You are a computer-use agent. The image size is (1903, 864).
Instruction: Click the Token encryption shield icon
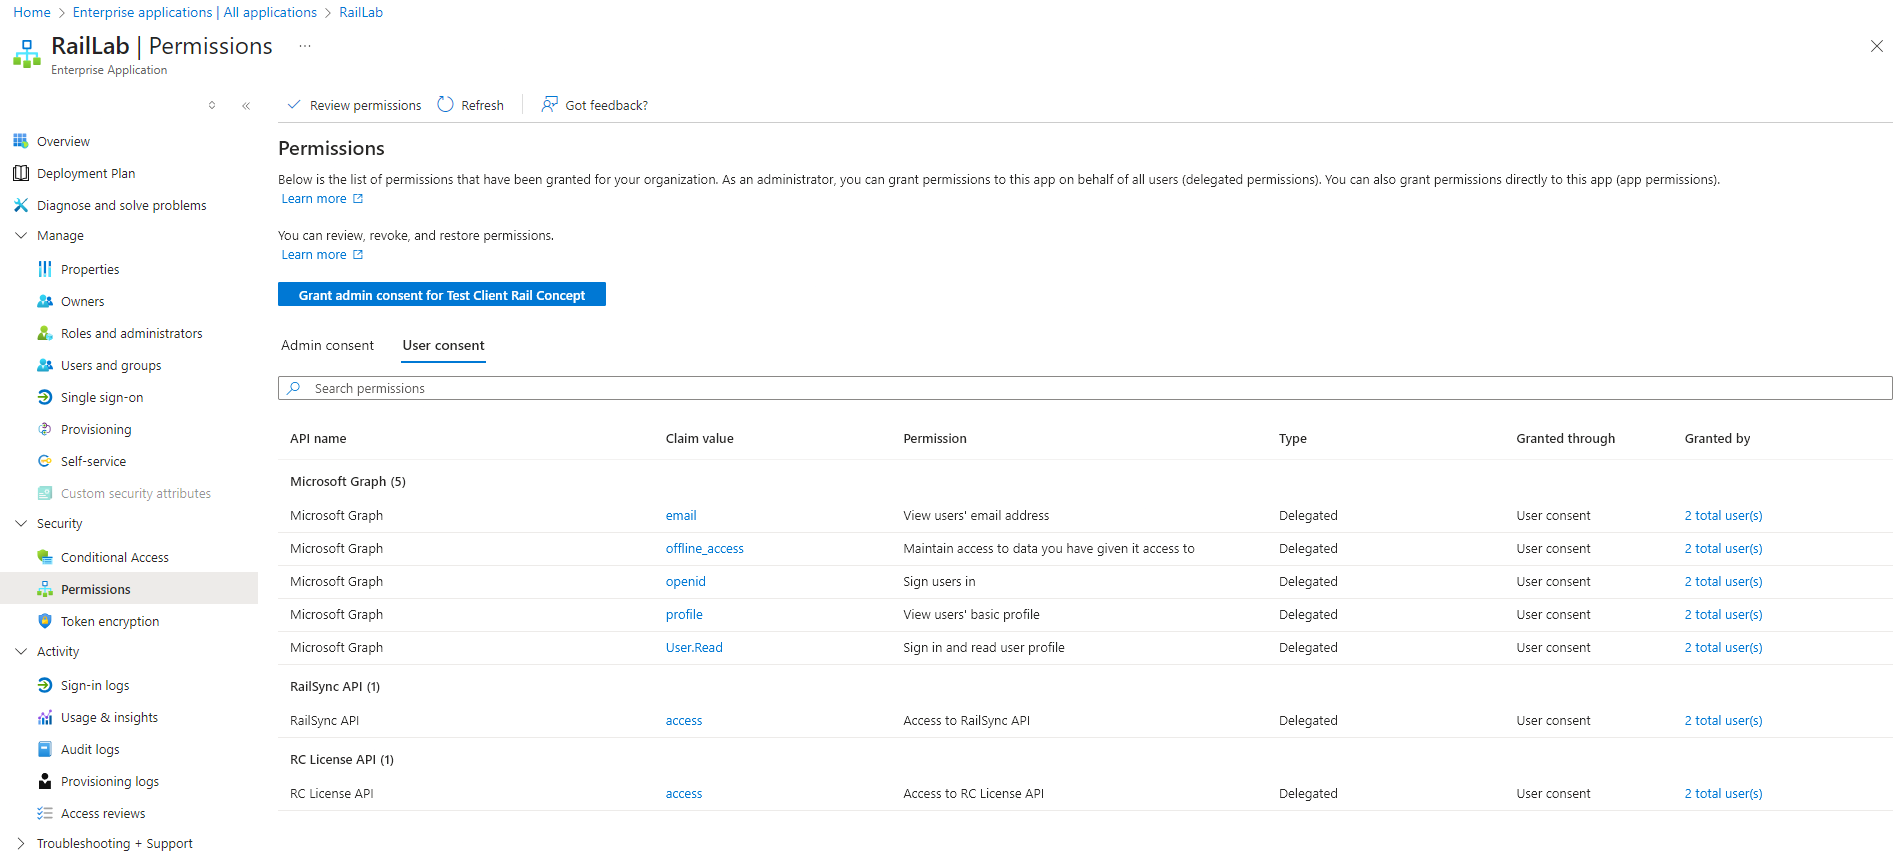(45, 621)
